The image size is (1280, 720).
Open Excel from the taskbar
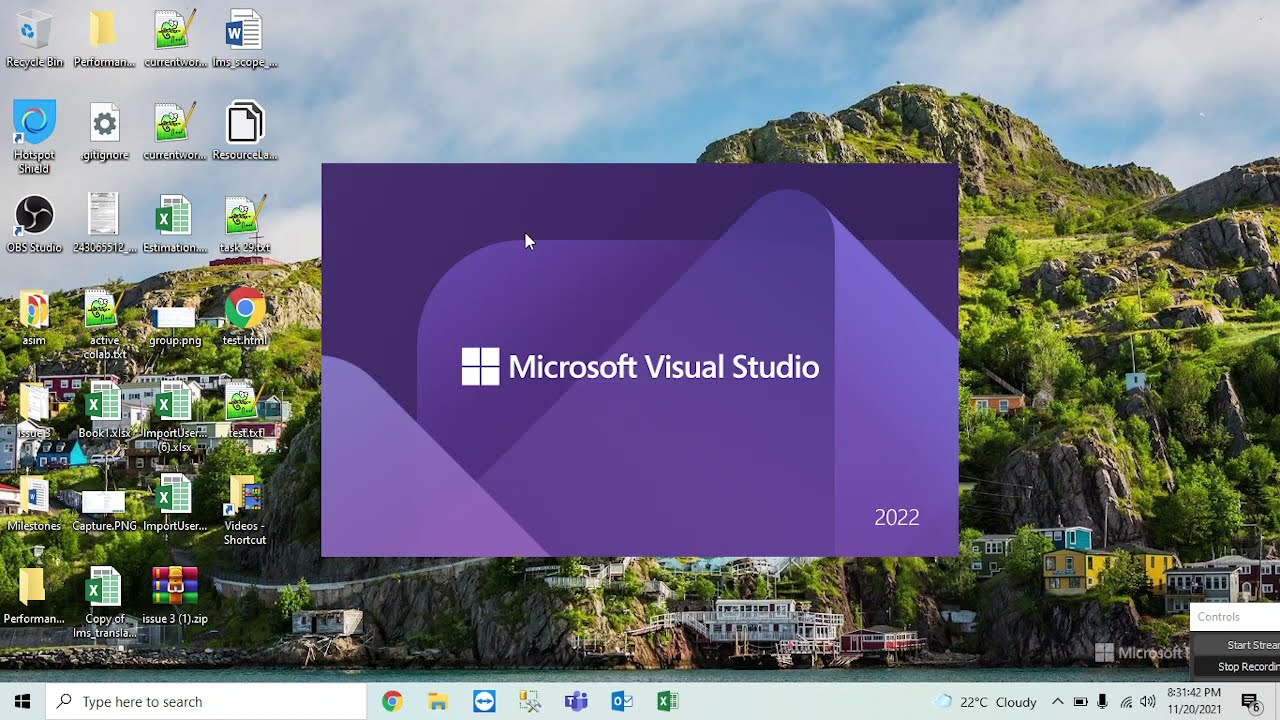[668, 701]
